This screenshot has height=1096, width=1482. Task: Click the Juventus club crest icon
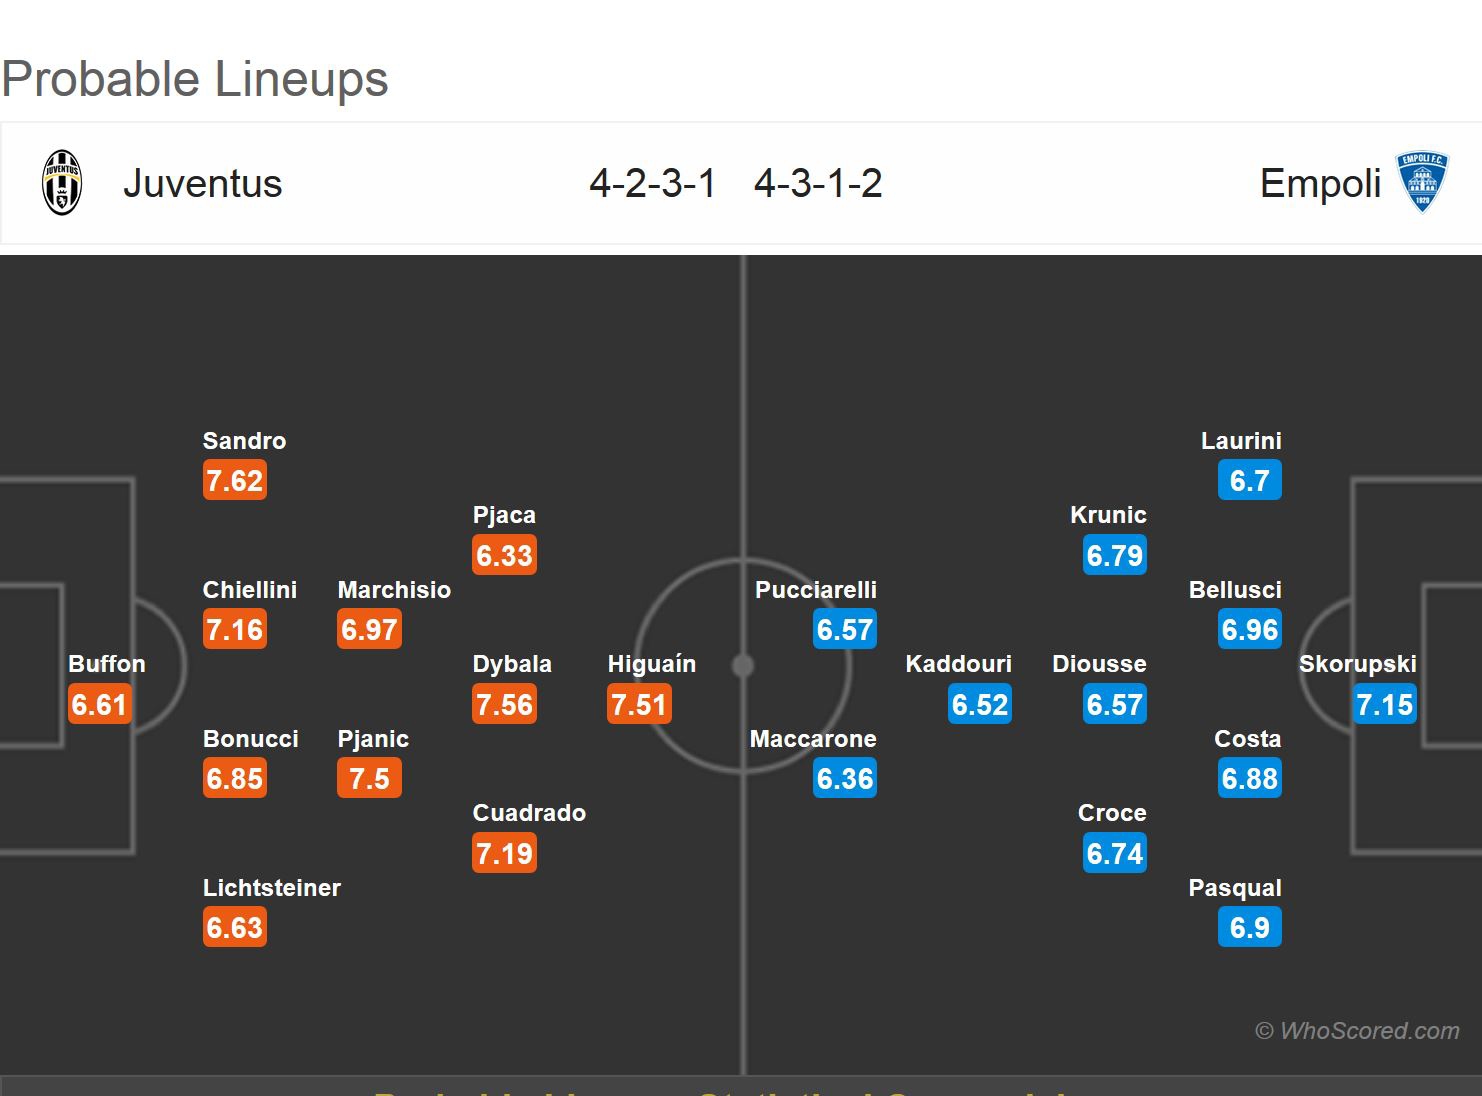(x=62, y=183)
